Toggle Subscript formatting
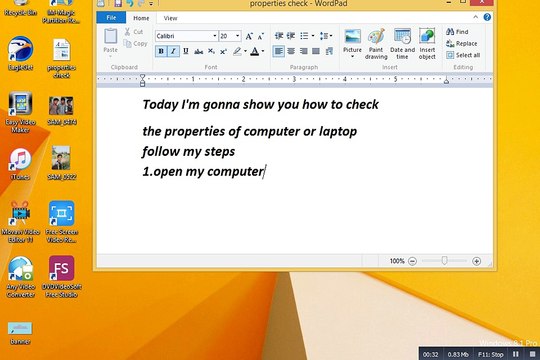Image resolution: width=540 pixels, height=360 pixels. click(x=211, y=52)
